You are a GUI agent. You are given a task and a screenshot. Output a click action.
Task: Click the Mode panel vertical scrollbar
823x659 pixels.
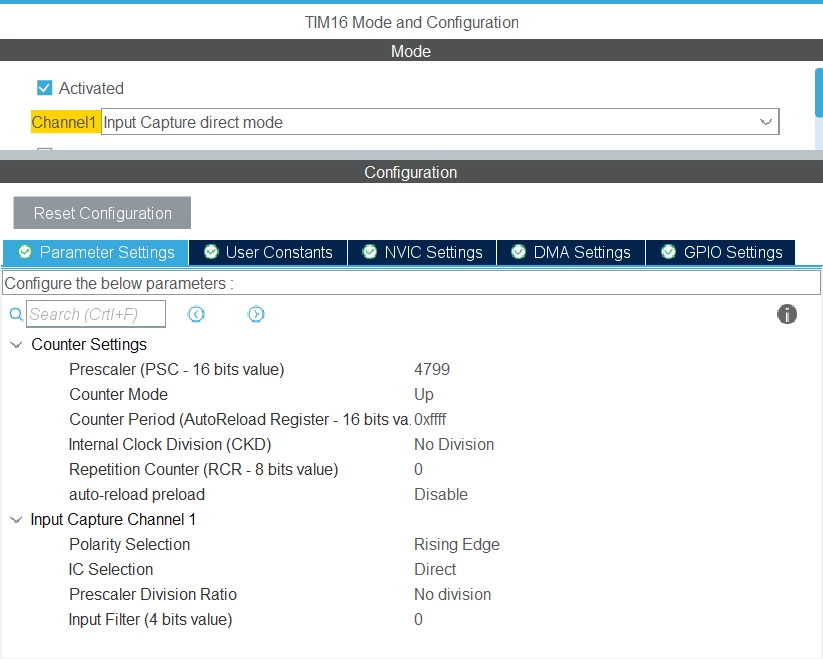tap(819, 93)
